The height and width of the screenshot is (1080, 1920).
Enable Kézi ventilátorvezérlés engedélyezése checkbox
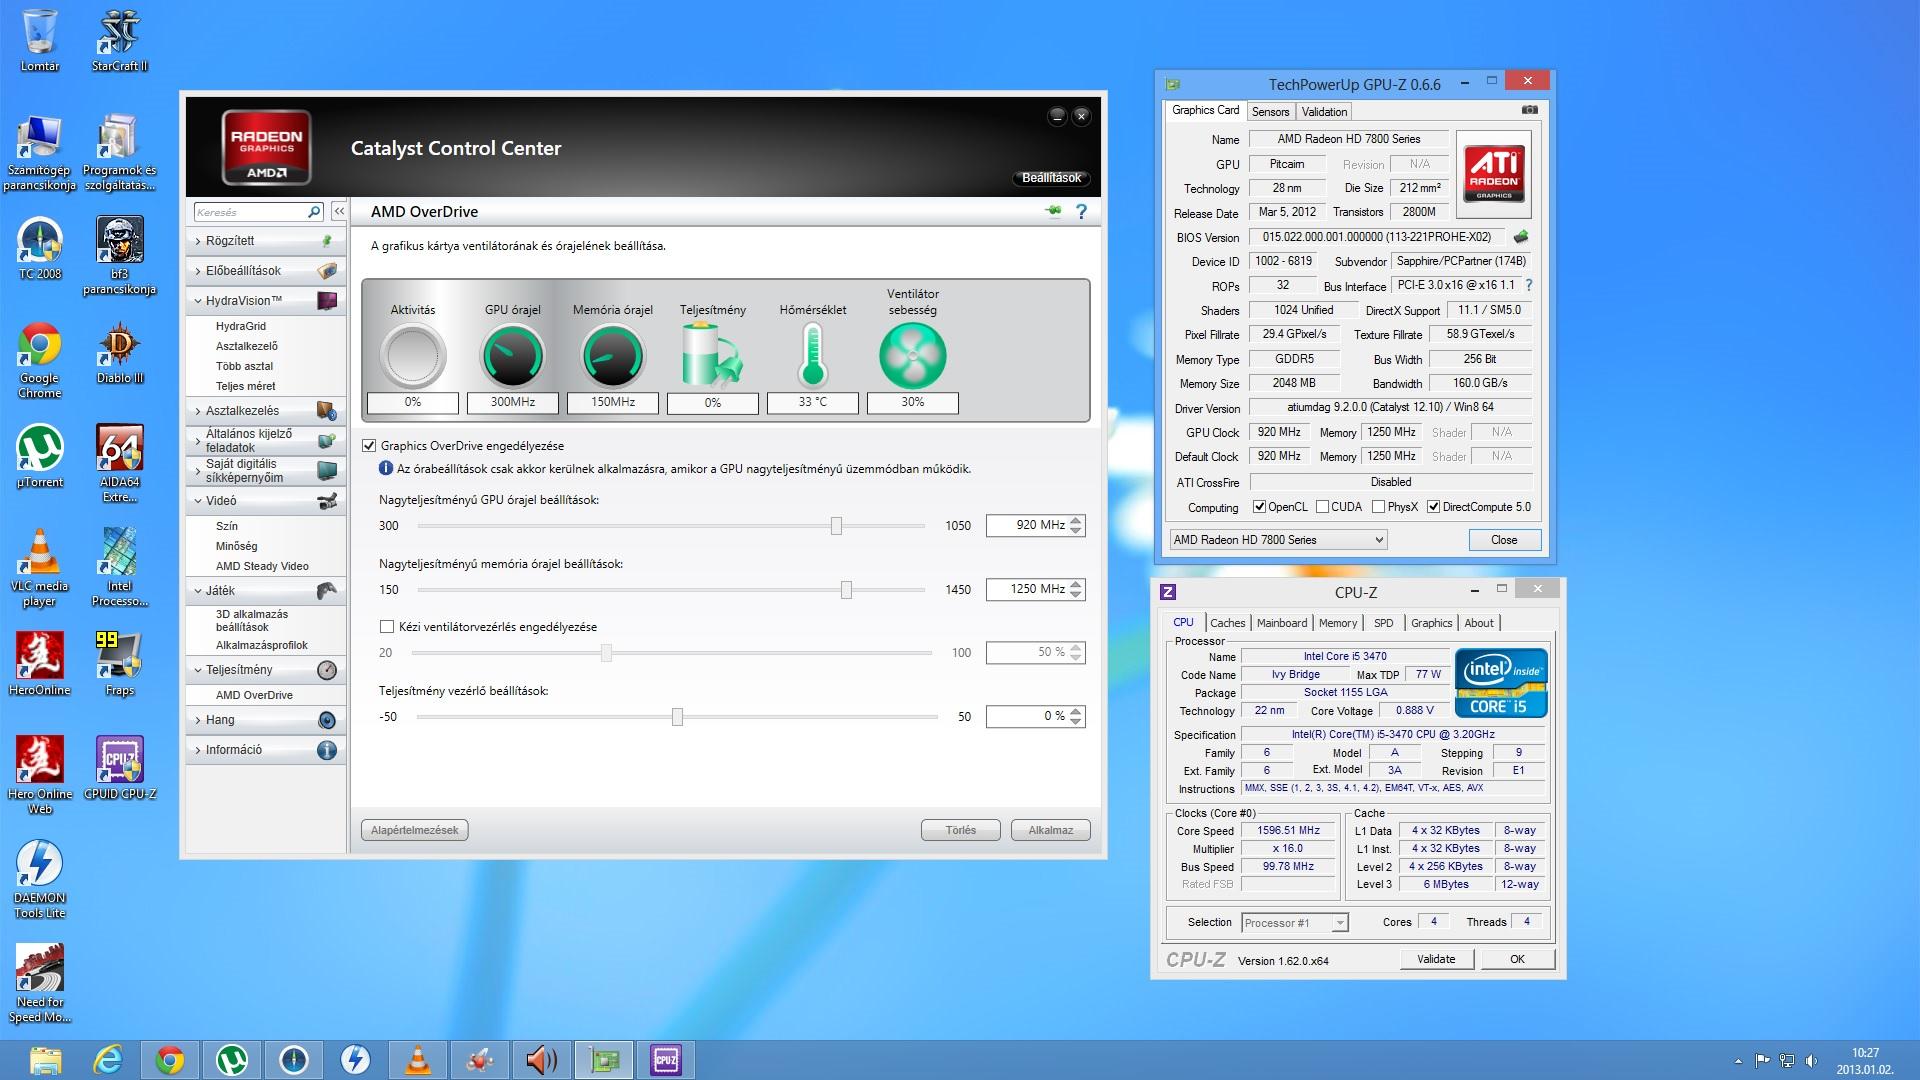[x=387, y=627]
